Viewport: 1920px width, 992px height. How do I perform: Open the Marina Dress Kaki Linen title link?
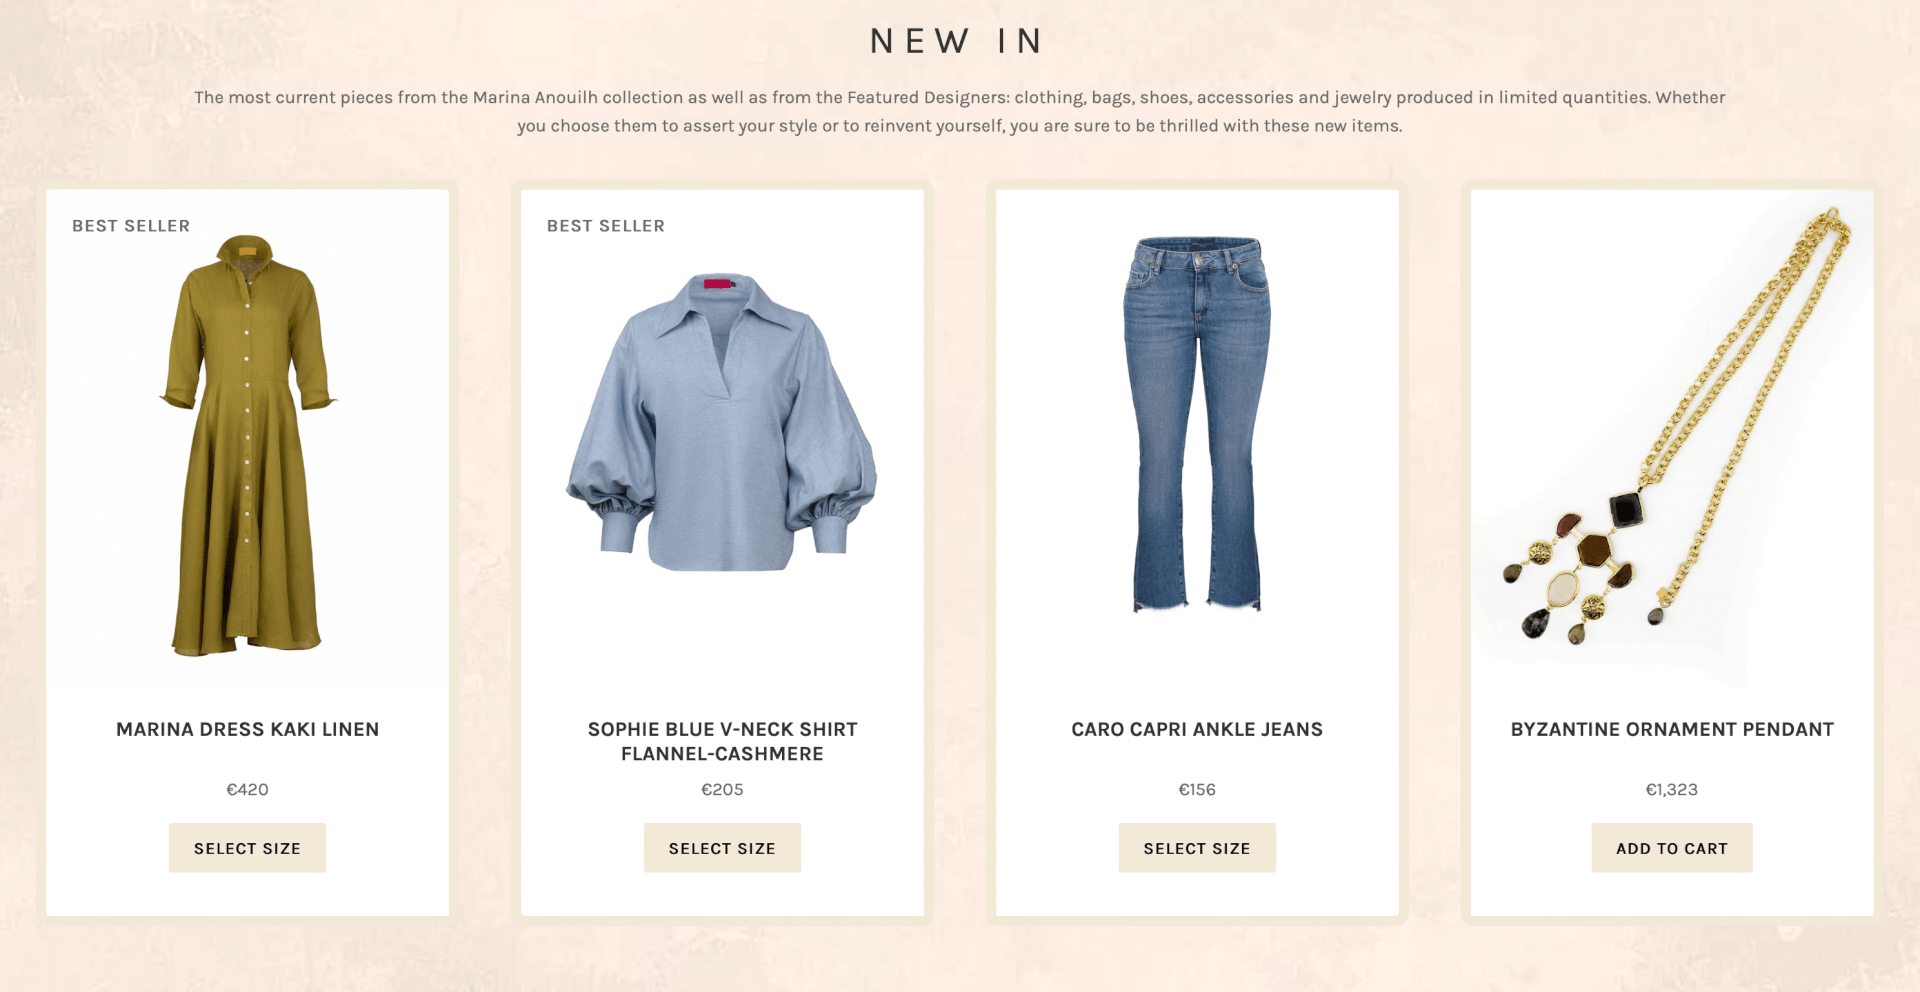247,730
